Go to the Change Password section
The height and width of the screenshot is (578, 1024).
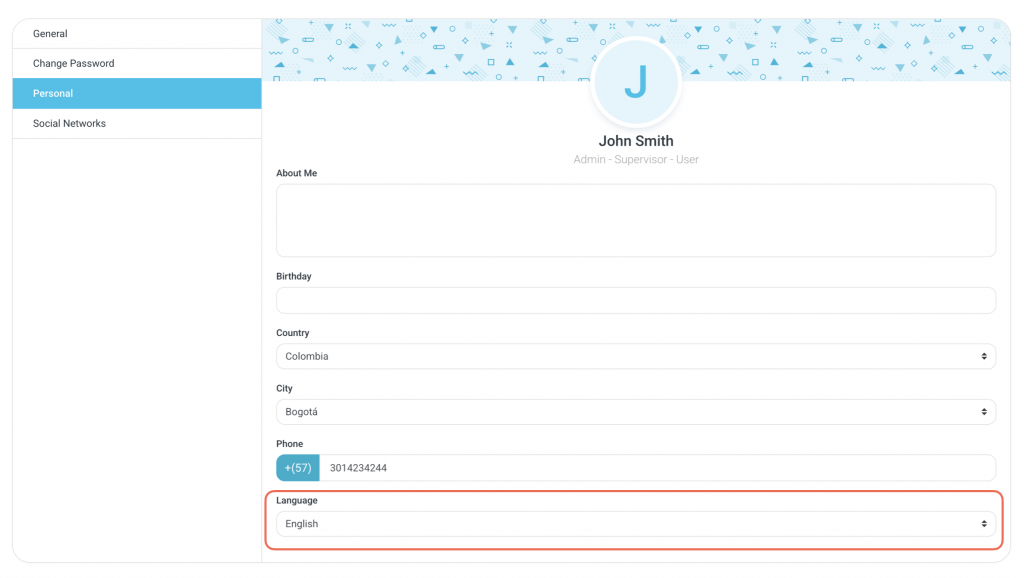tap(74, 64)
